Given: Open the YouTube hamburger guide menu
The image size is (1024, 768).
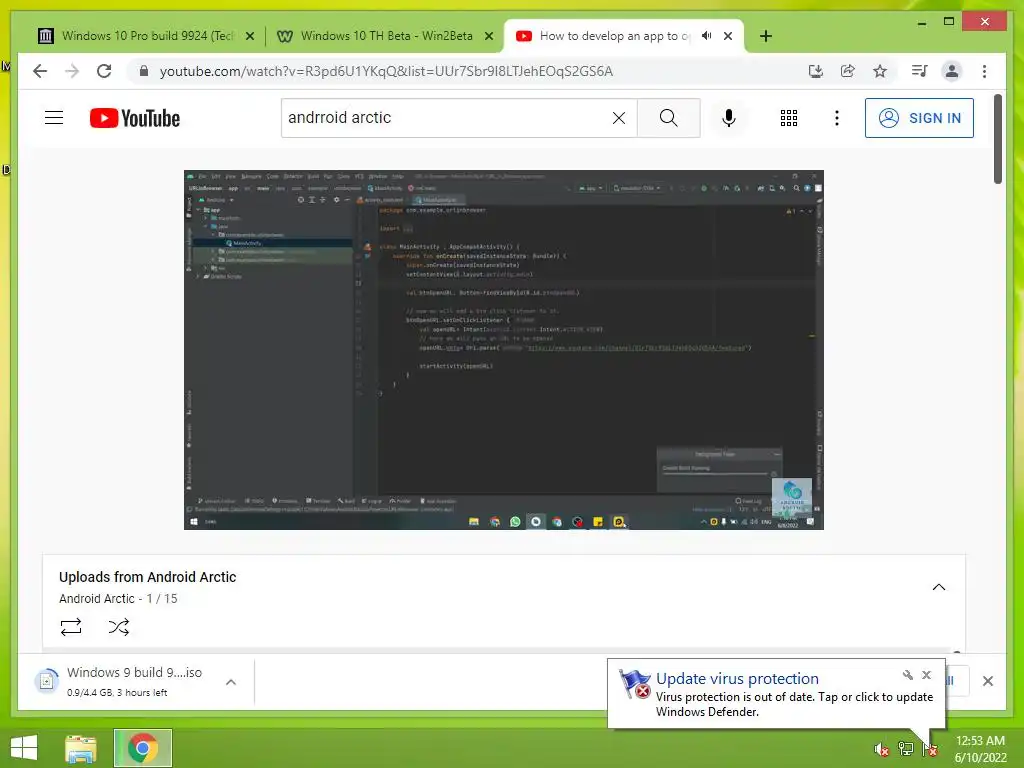Looking at the screenshot, I should [x=54, y=118].
